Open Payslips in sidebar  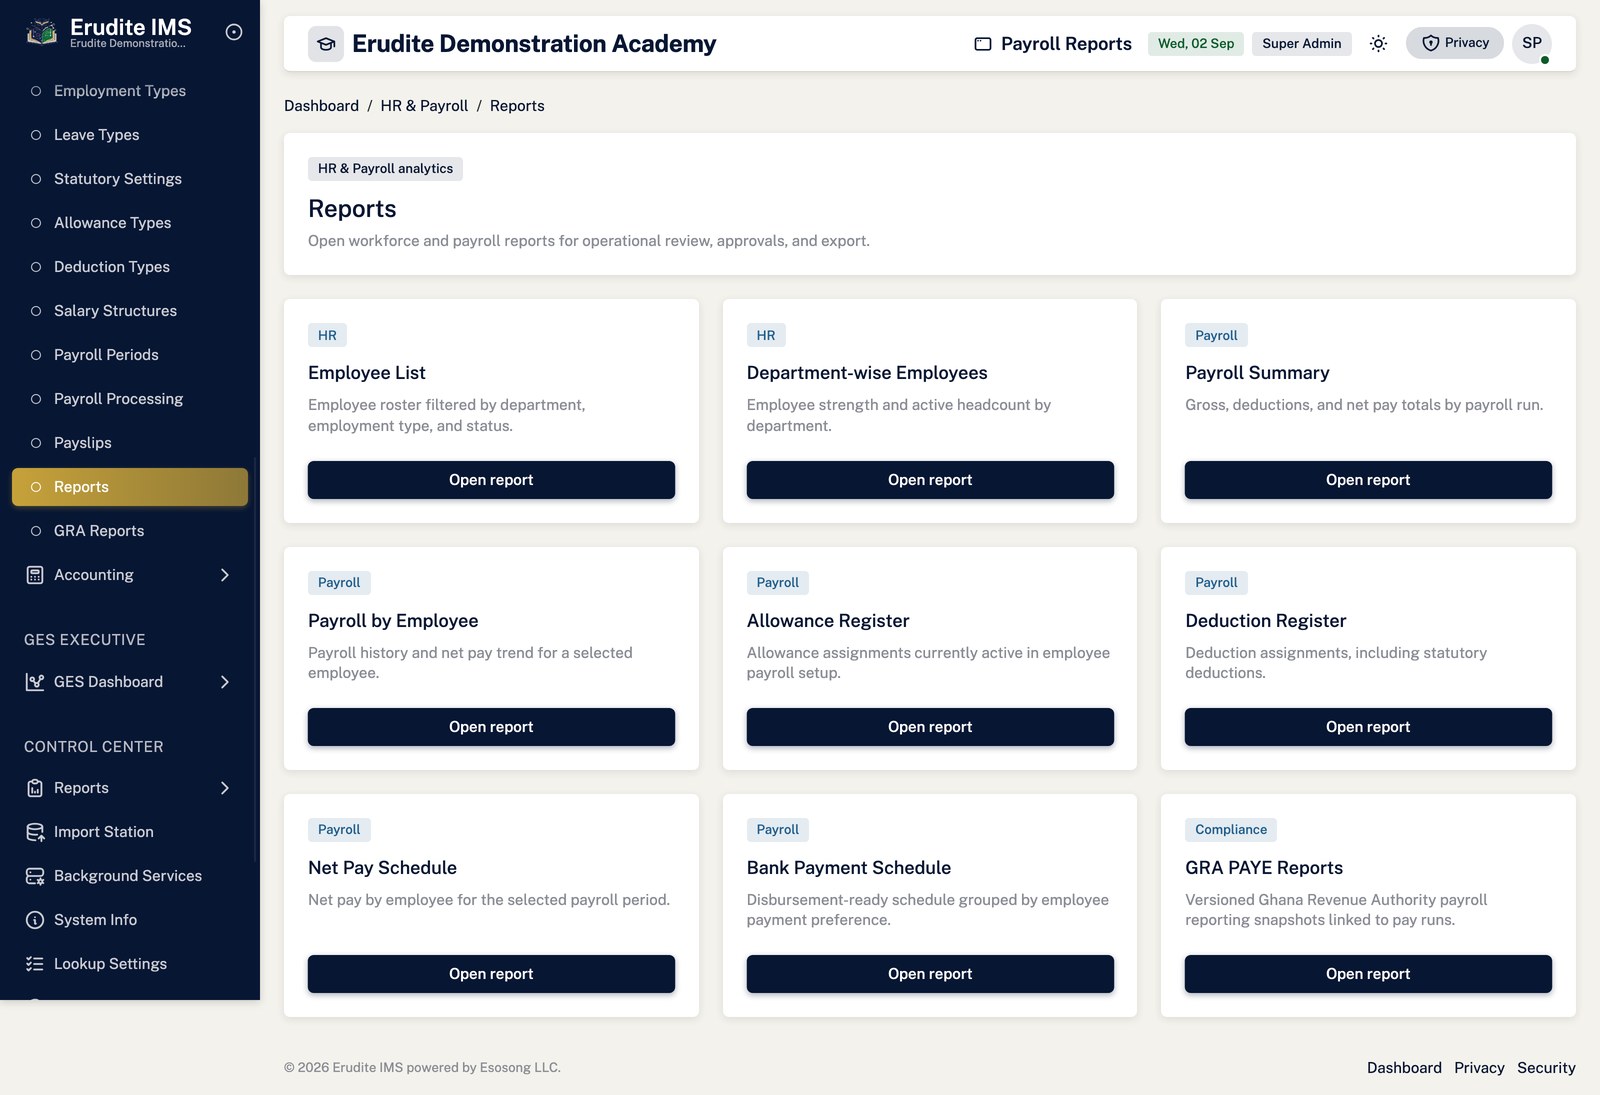click(x=130, y=443)
